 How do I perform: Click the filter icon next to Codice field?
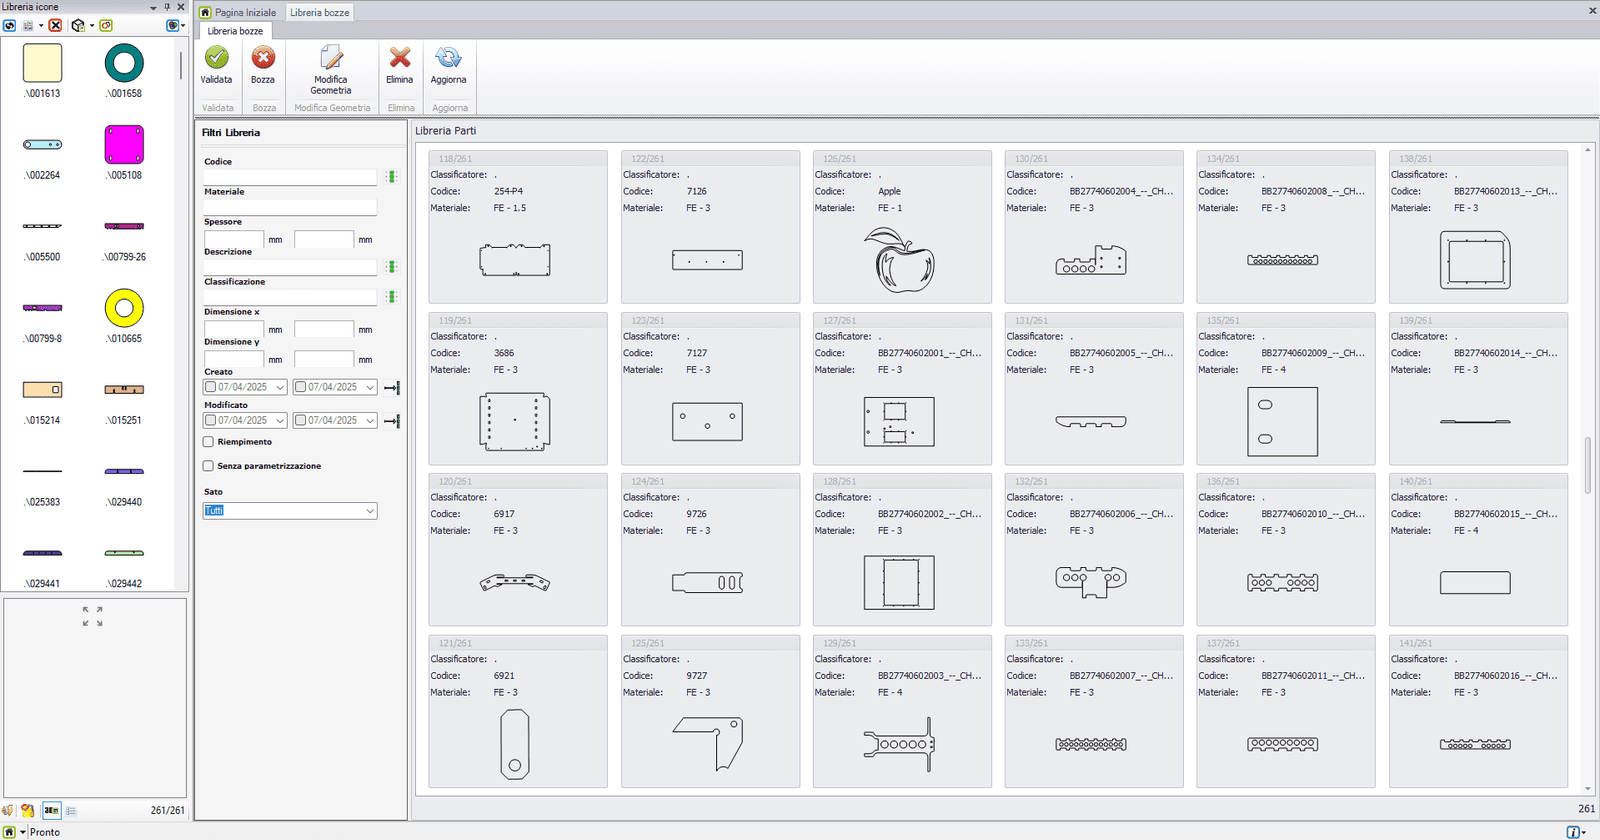391,177
